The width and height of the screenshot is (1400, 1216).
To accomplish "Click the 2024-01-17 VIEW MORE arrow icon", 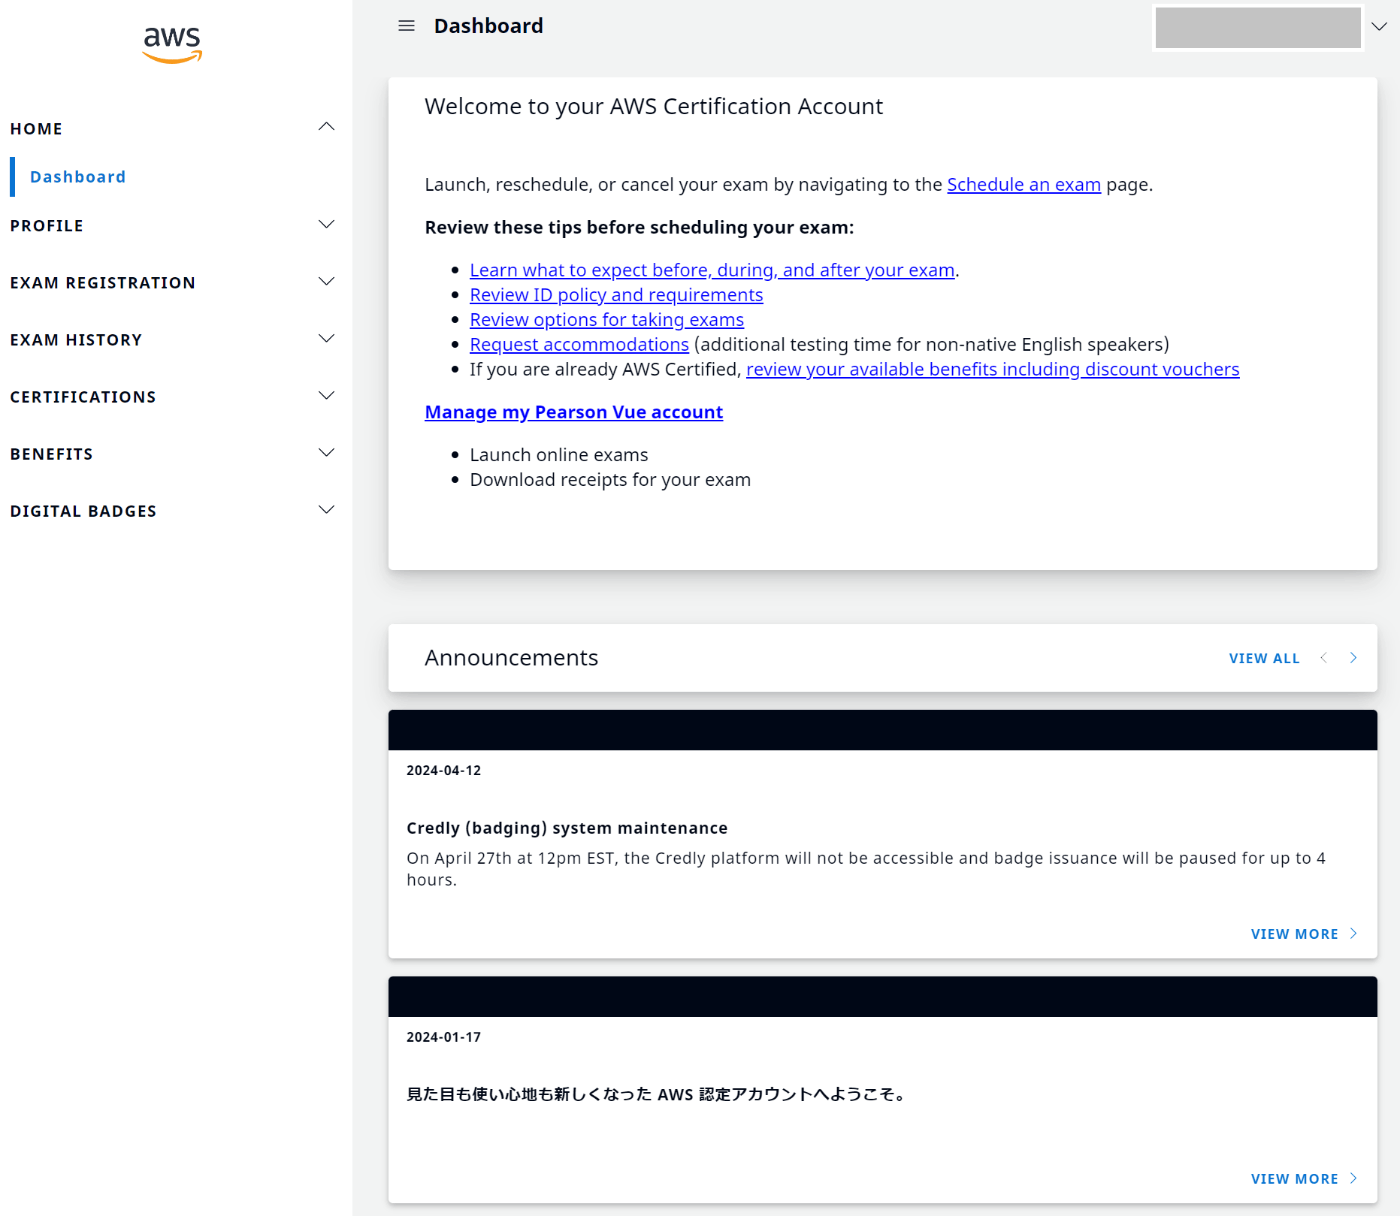I will coord(1353,1178).
